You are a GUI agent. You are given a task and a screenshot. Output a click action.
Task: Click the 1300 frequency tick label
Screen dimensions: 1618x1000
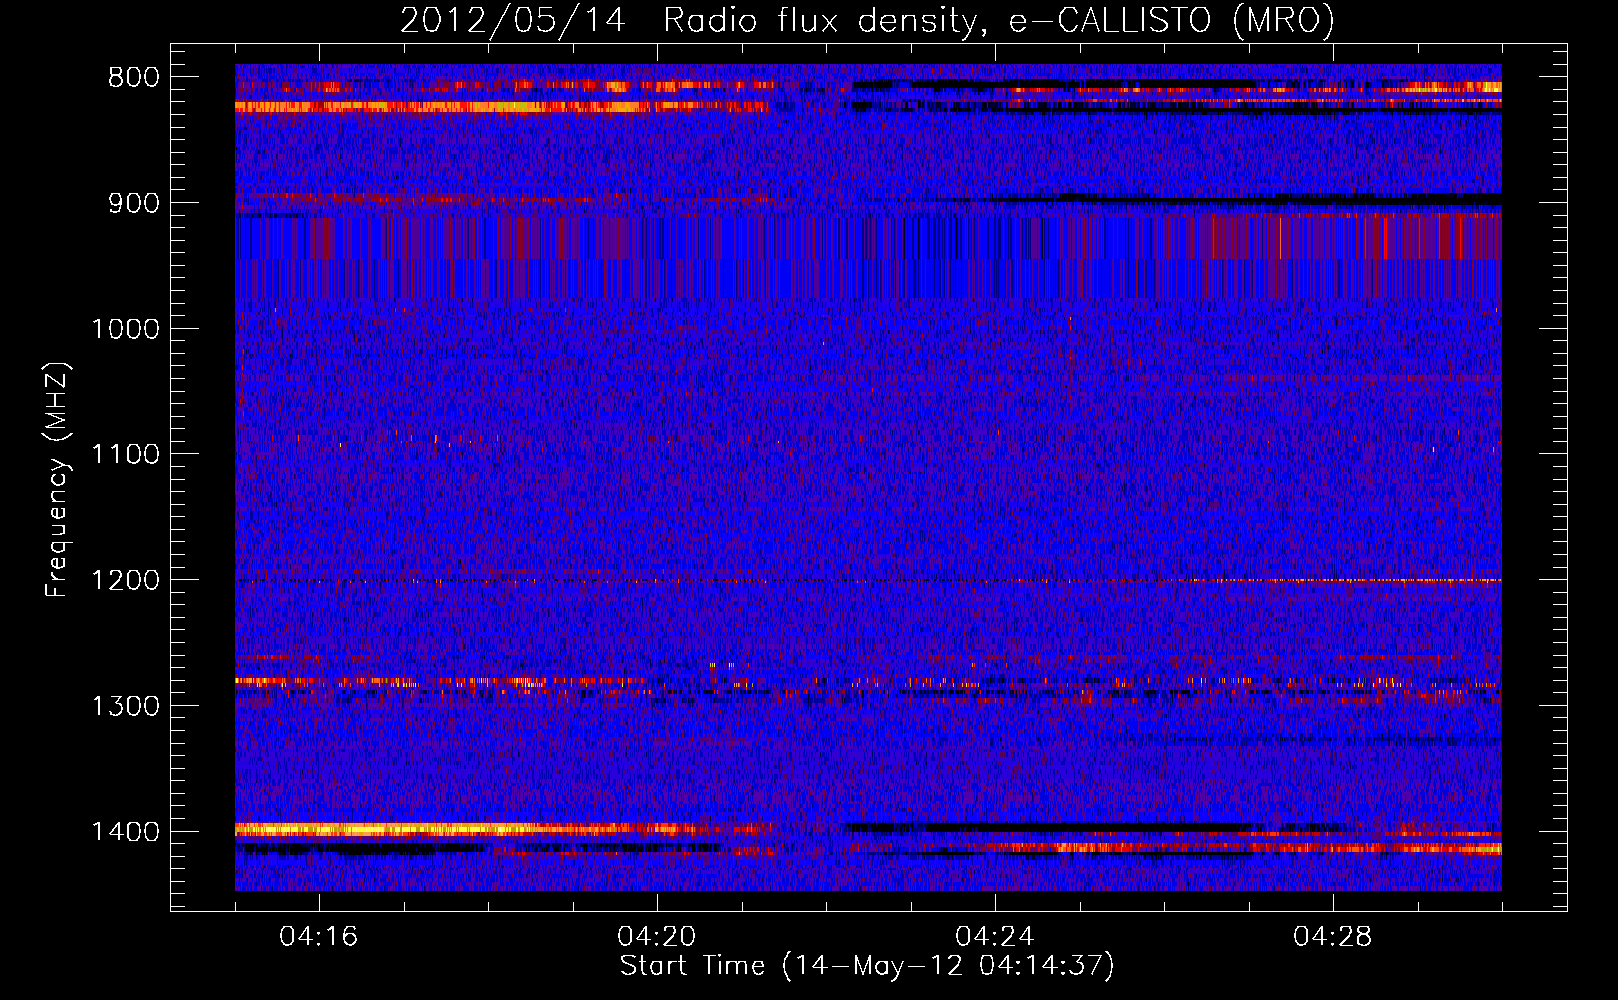point(125,706)
